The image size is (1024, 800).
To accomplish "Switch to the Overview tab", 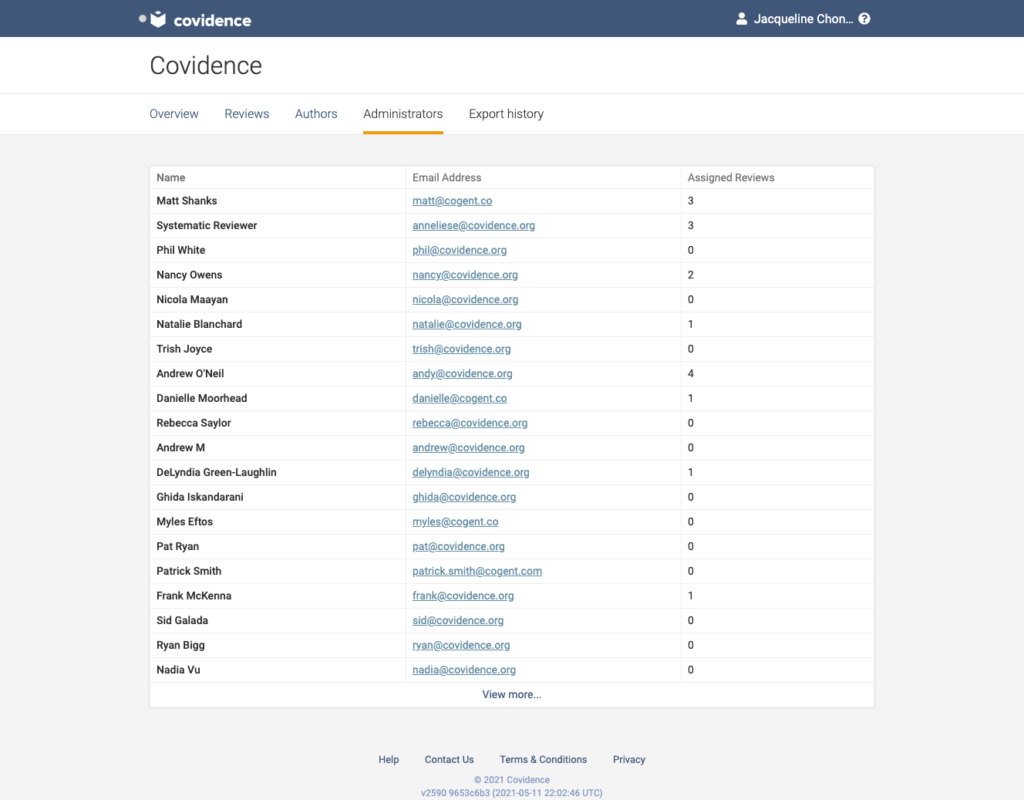I will click(174, 114).
